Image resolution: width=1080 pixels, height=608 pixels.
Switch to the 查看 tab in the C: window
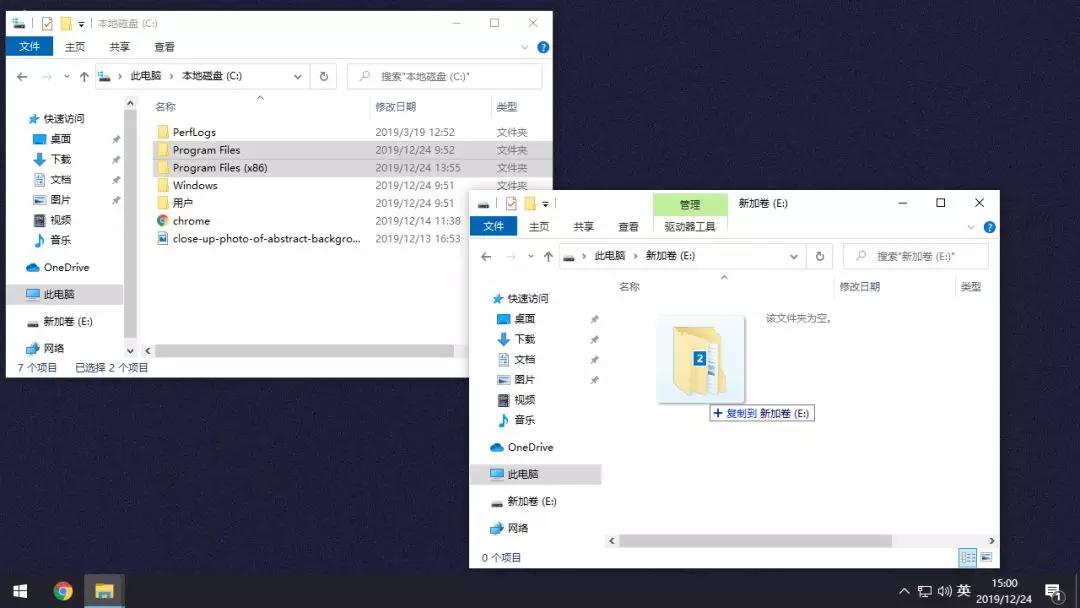click(163, 47)
